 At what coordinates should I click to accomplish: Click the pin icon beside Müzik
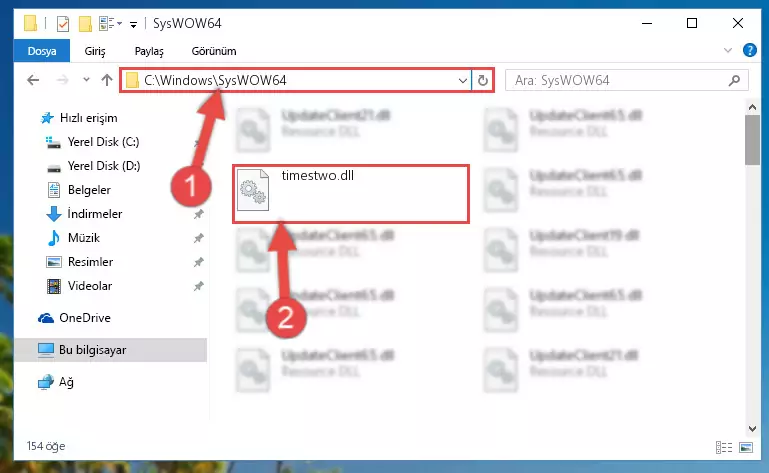[x=198, y=238]
